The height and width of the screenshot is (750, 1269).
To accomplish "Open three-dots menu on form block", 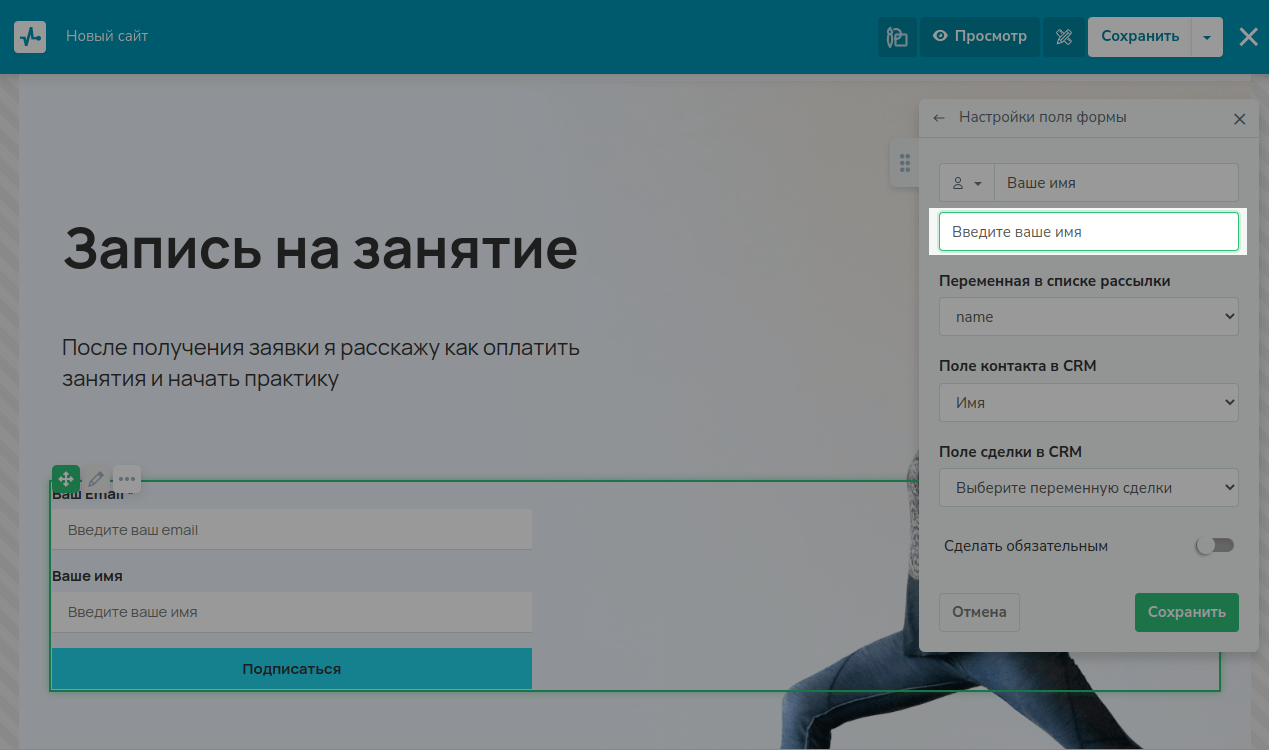I will point(127,479).
